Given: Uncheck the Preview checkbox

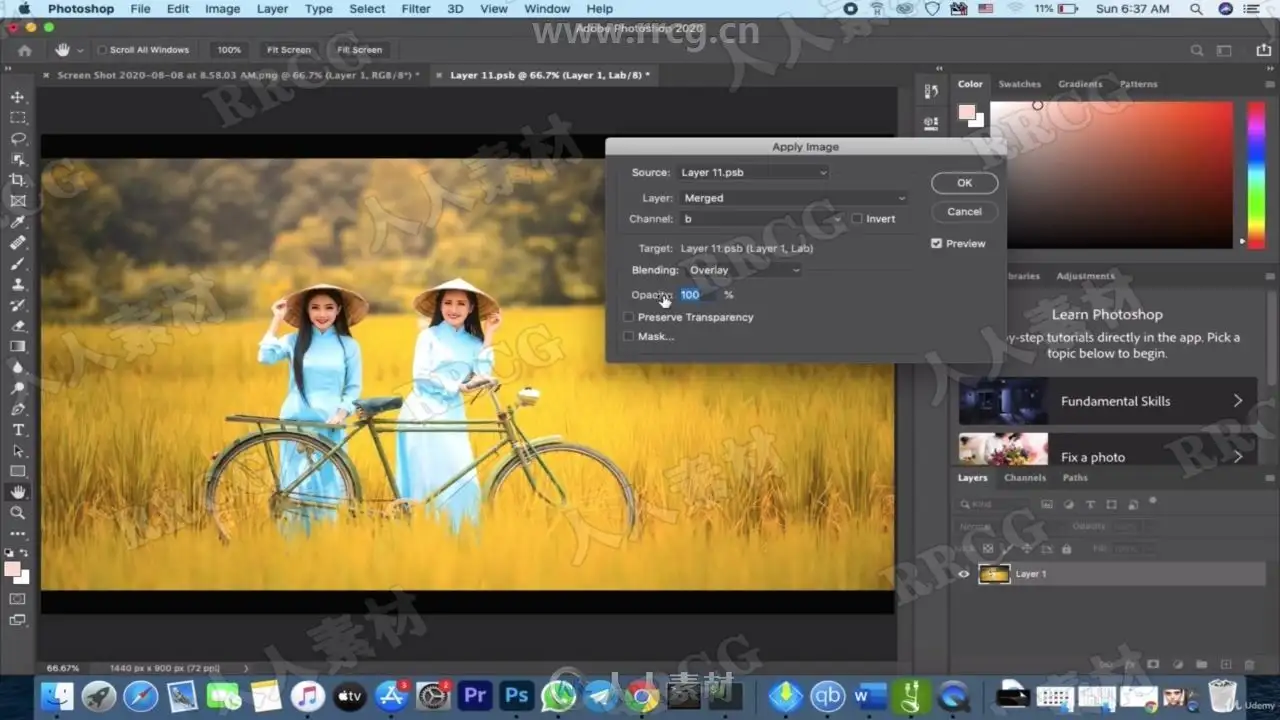Looking at the screenshot, I should coord(936,243).
